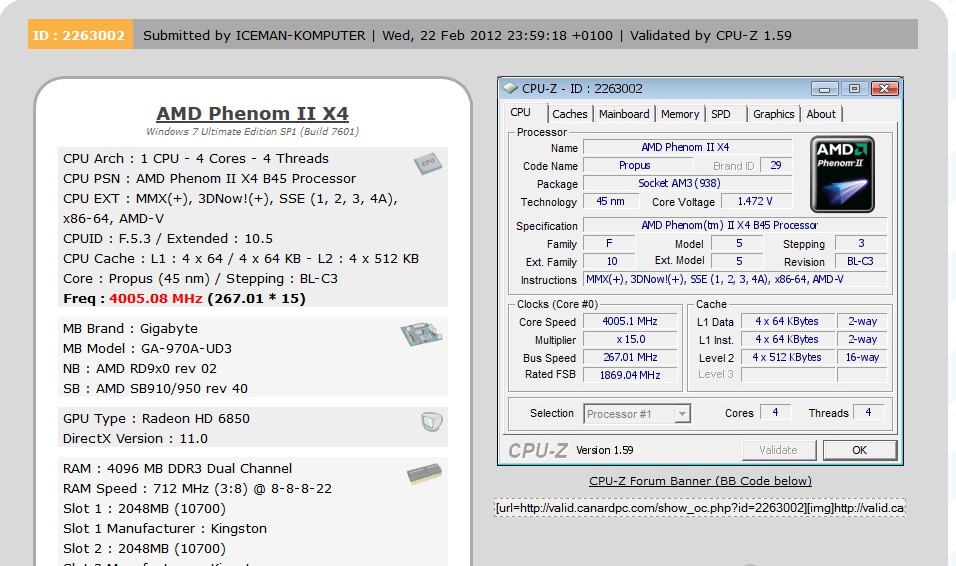Viewport: 956px width, 566px height.
Task: Click the Specification field text
Action: (735, 225)
